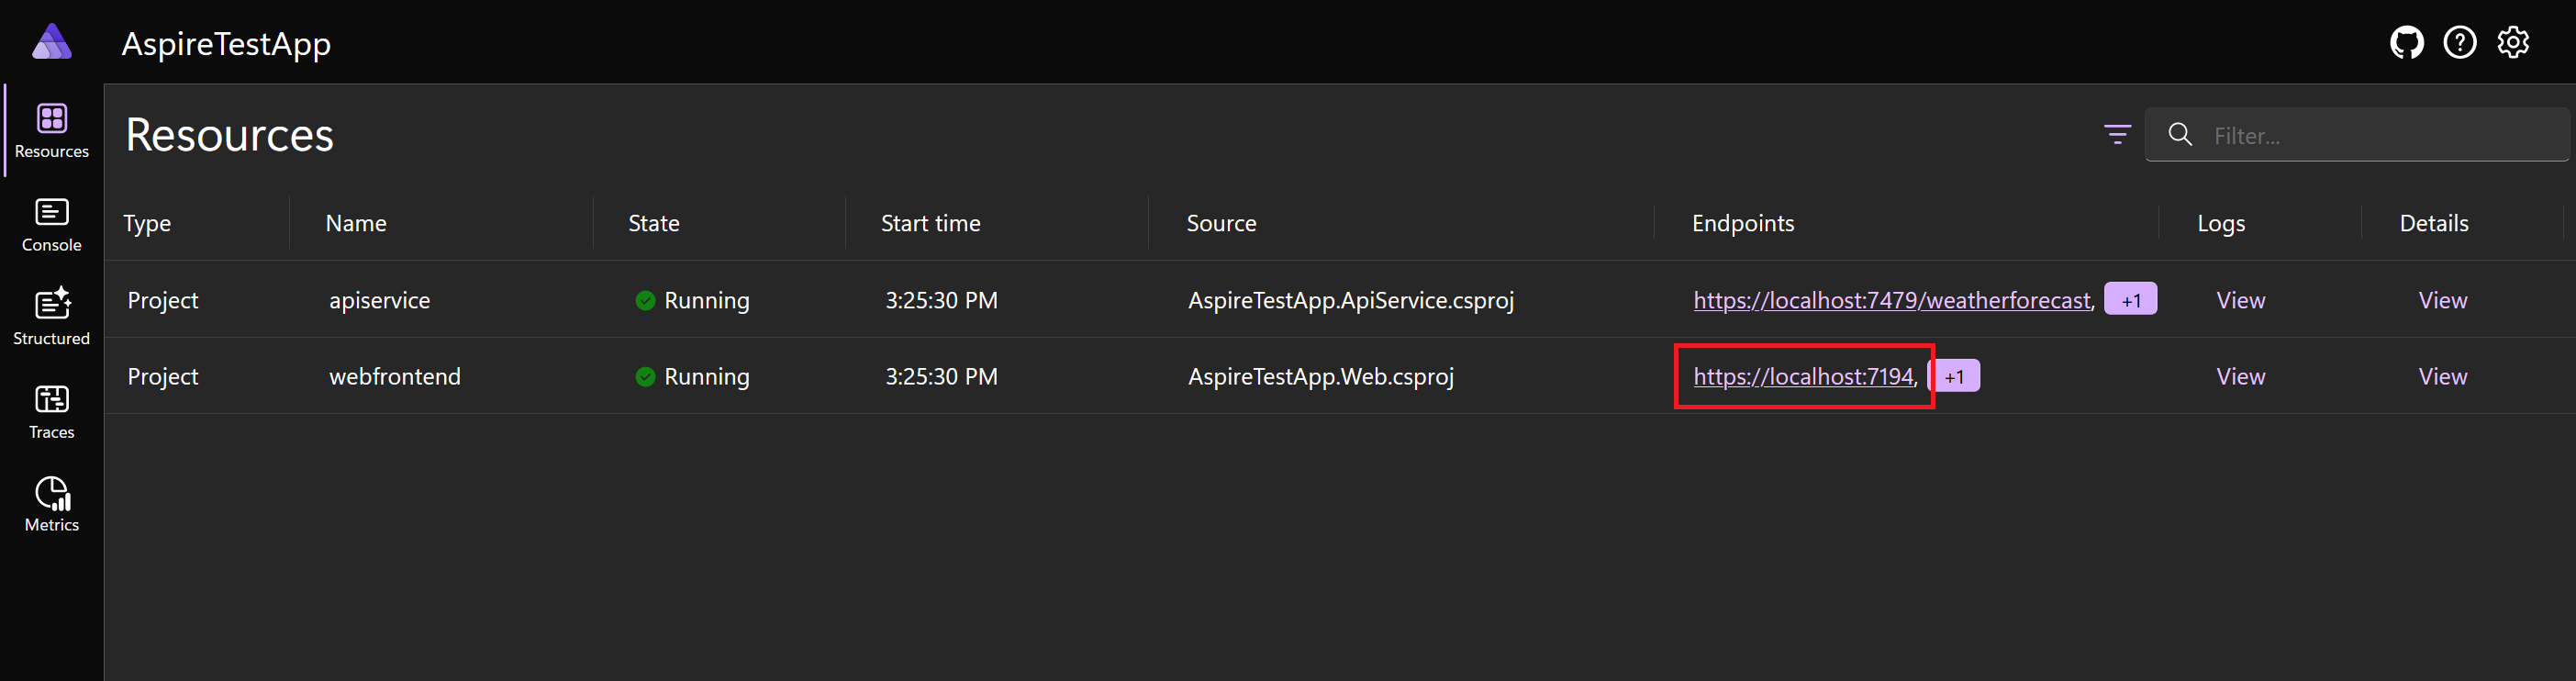
Task: Focus the Filter search field
Action: 2380,136
